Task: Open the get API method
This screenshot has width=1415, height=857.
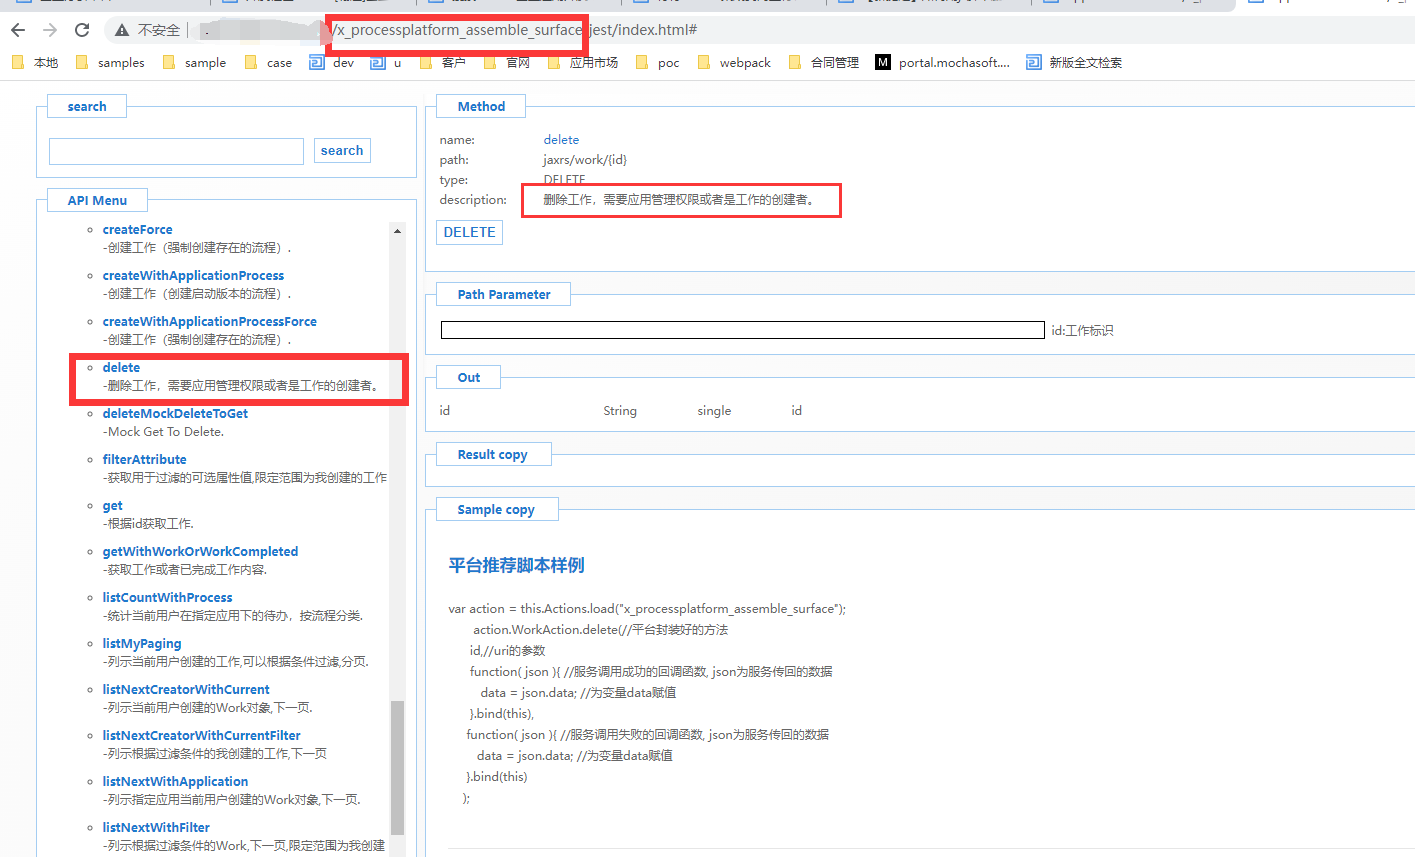Action: [112, 505]
